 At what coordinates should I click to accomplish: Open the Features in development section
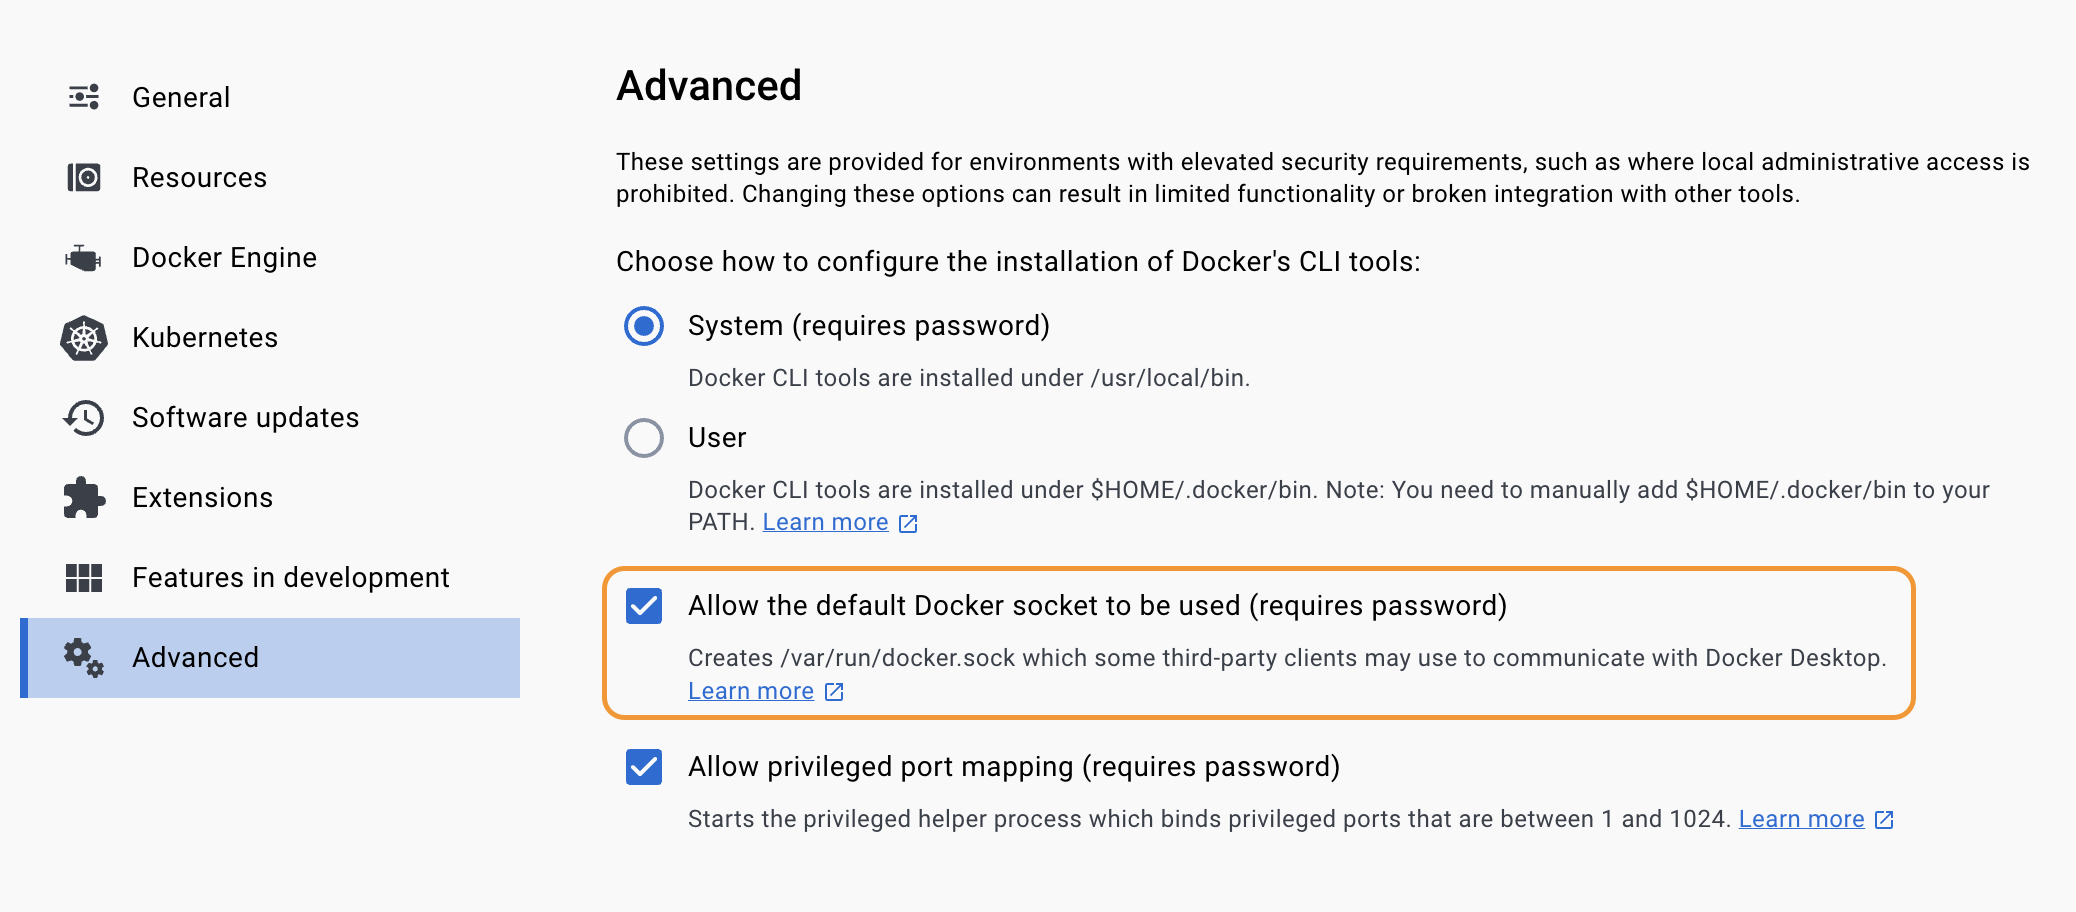coord(290,577)
